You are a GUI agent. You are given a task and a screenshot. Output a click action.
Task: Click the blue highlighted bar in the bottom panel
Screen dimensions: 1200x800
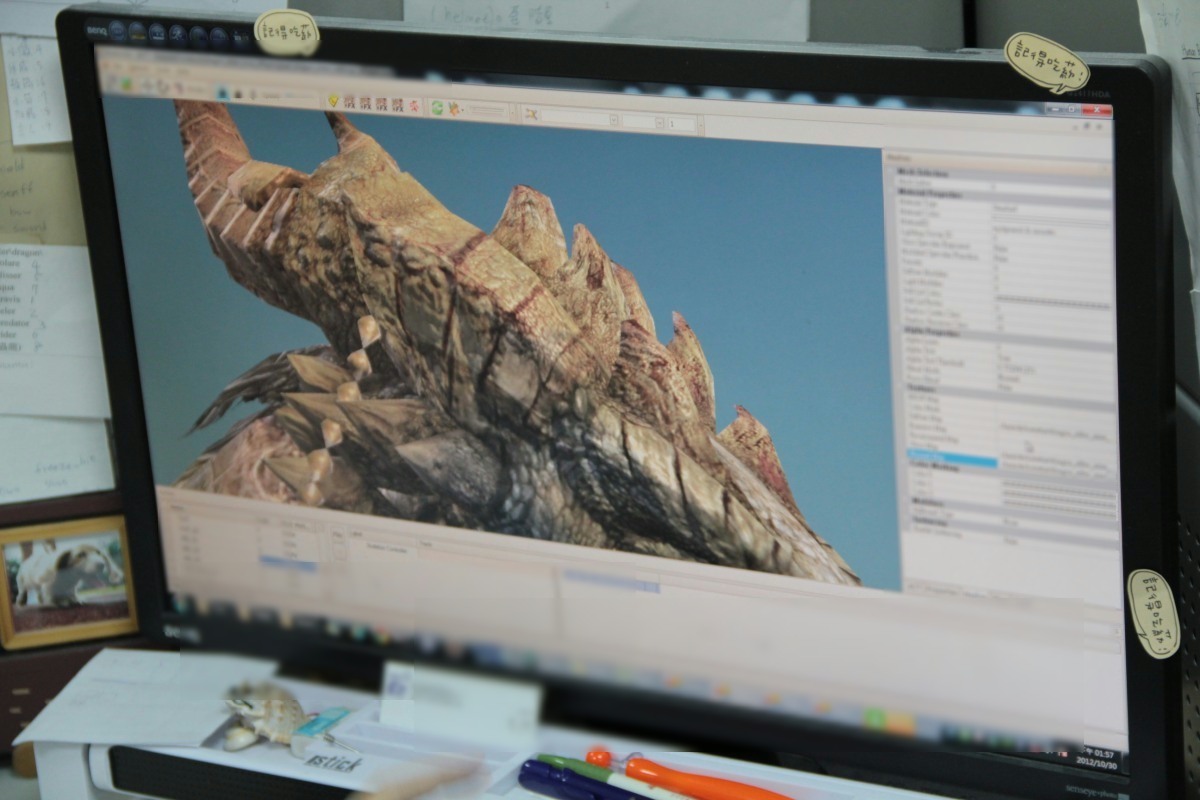pyautogui.click(x=610, y=580)
